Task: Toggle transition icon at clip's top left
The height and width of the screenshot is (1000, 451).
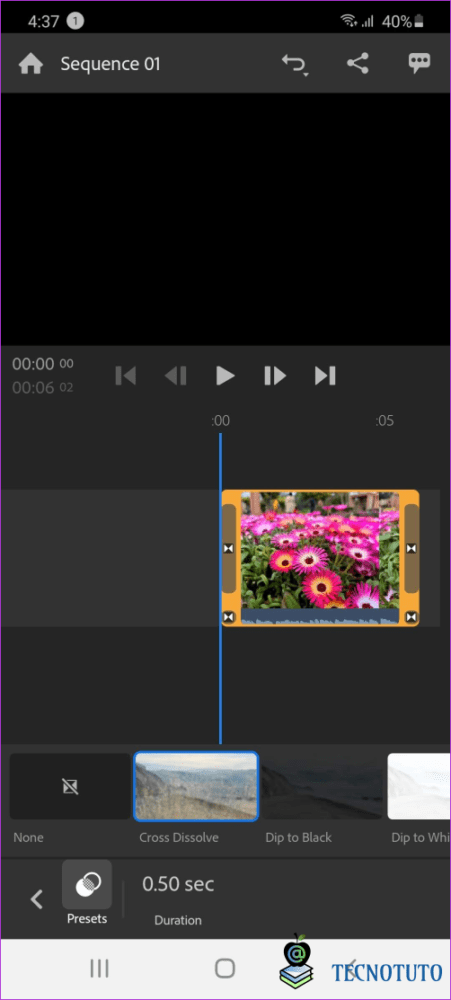Action: click(x=229, y=548)
